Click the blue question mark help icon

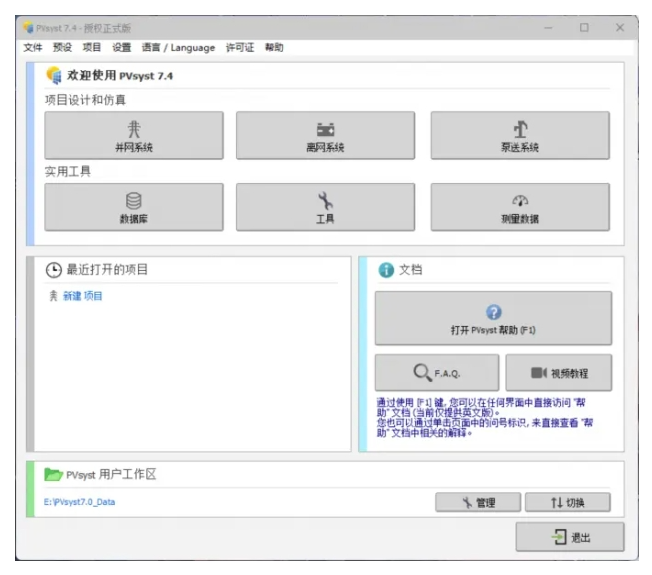493,312
